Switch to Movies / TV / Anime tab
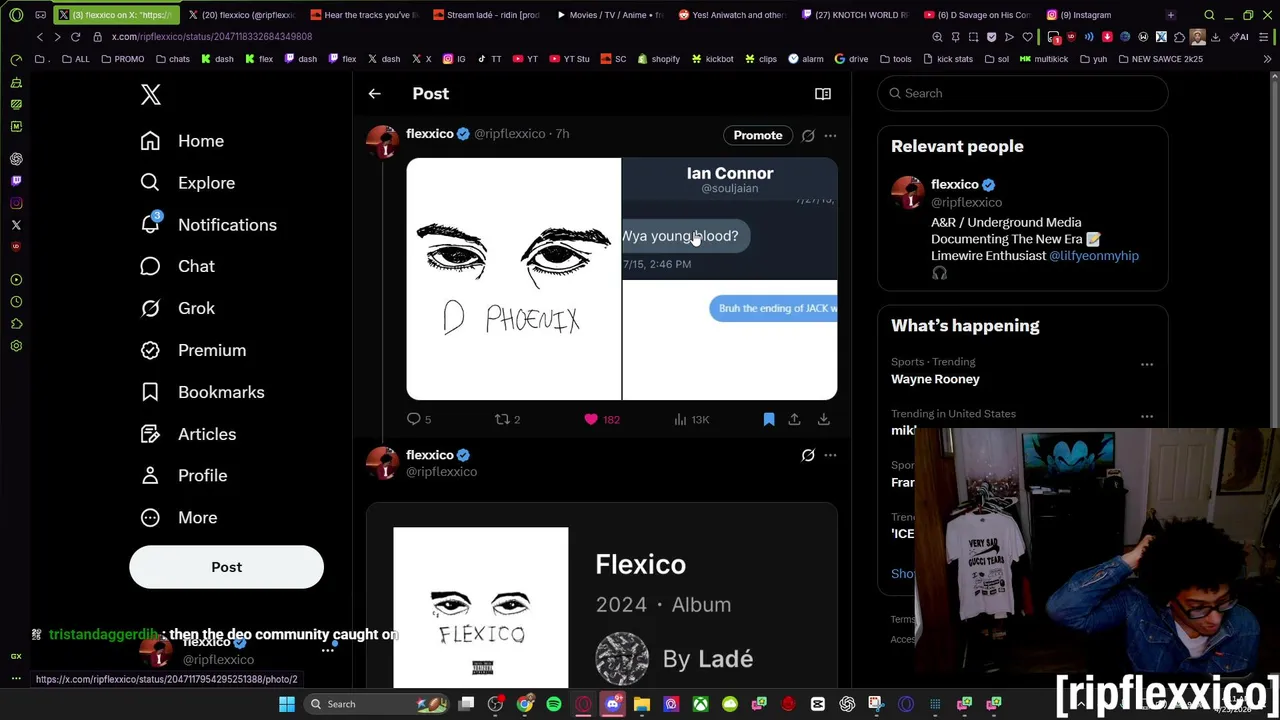 click(x=608, y=15)
